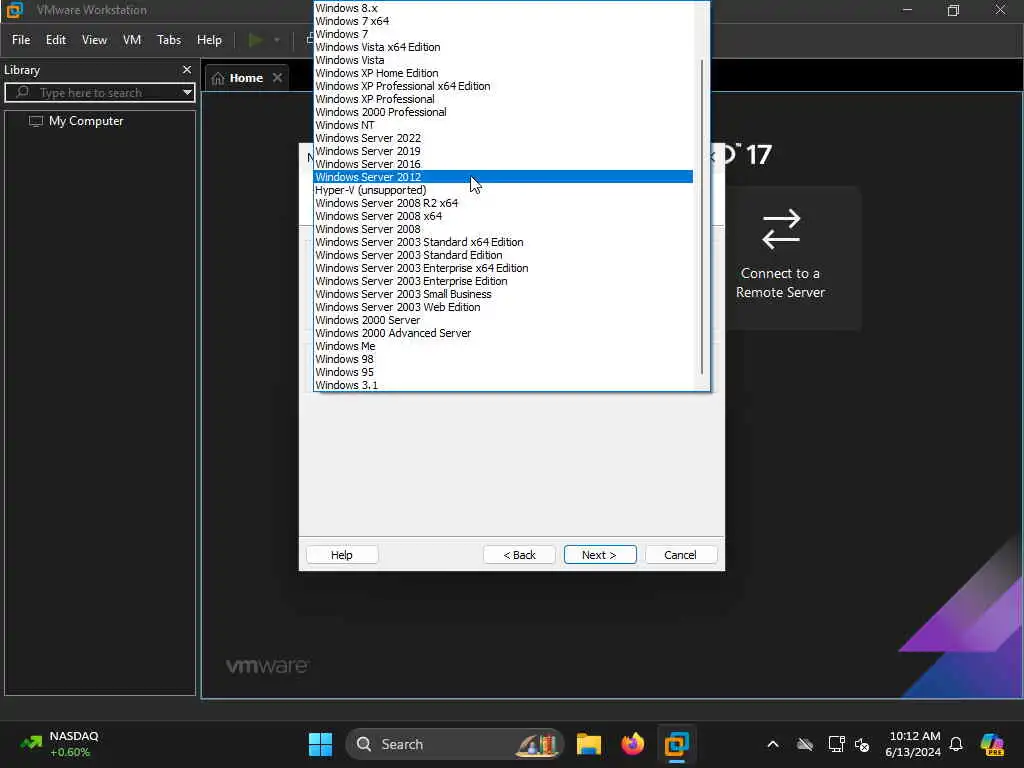Image resolution: width=1024 pixels, height=768 pixels.
Task: Open the Windows Start menu
Action: [320, 744]
